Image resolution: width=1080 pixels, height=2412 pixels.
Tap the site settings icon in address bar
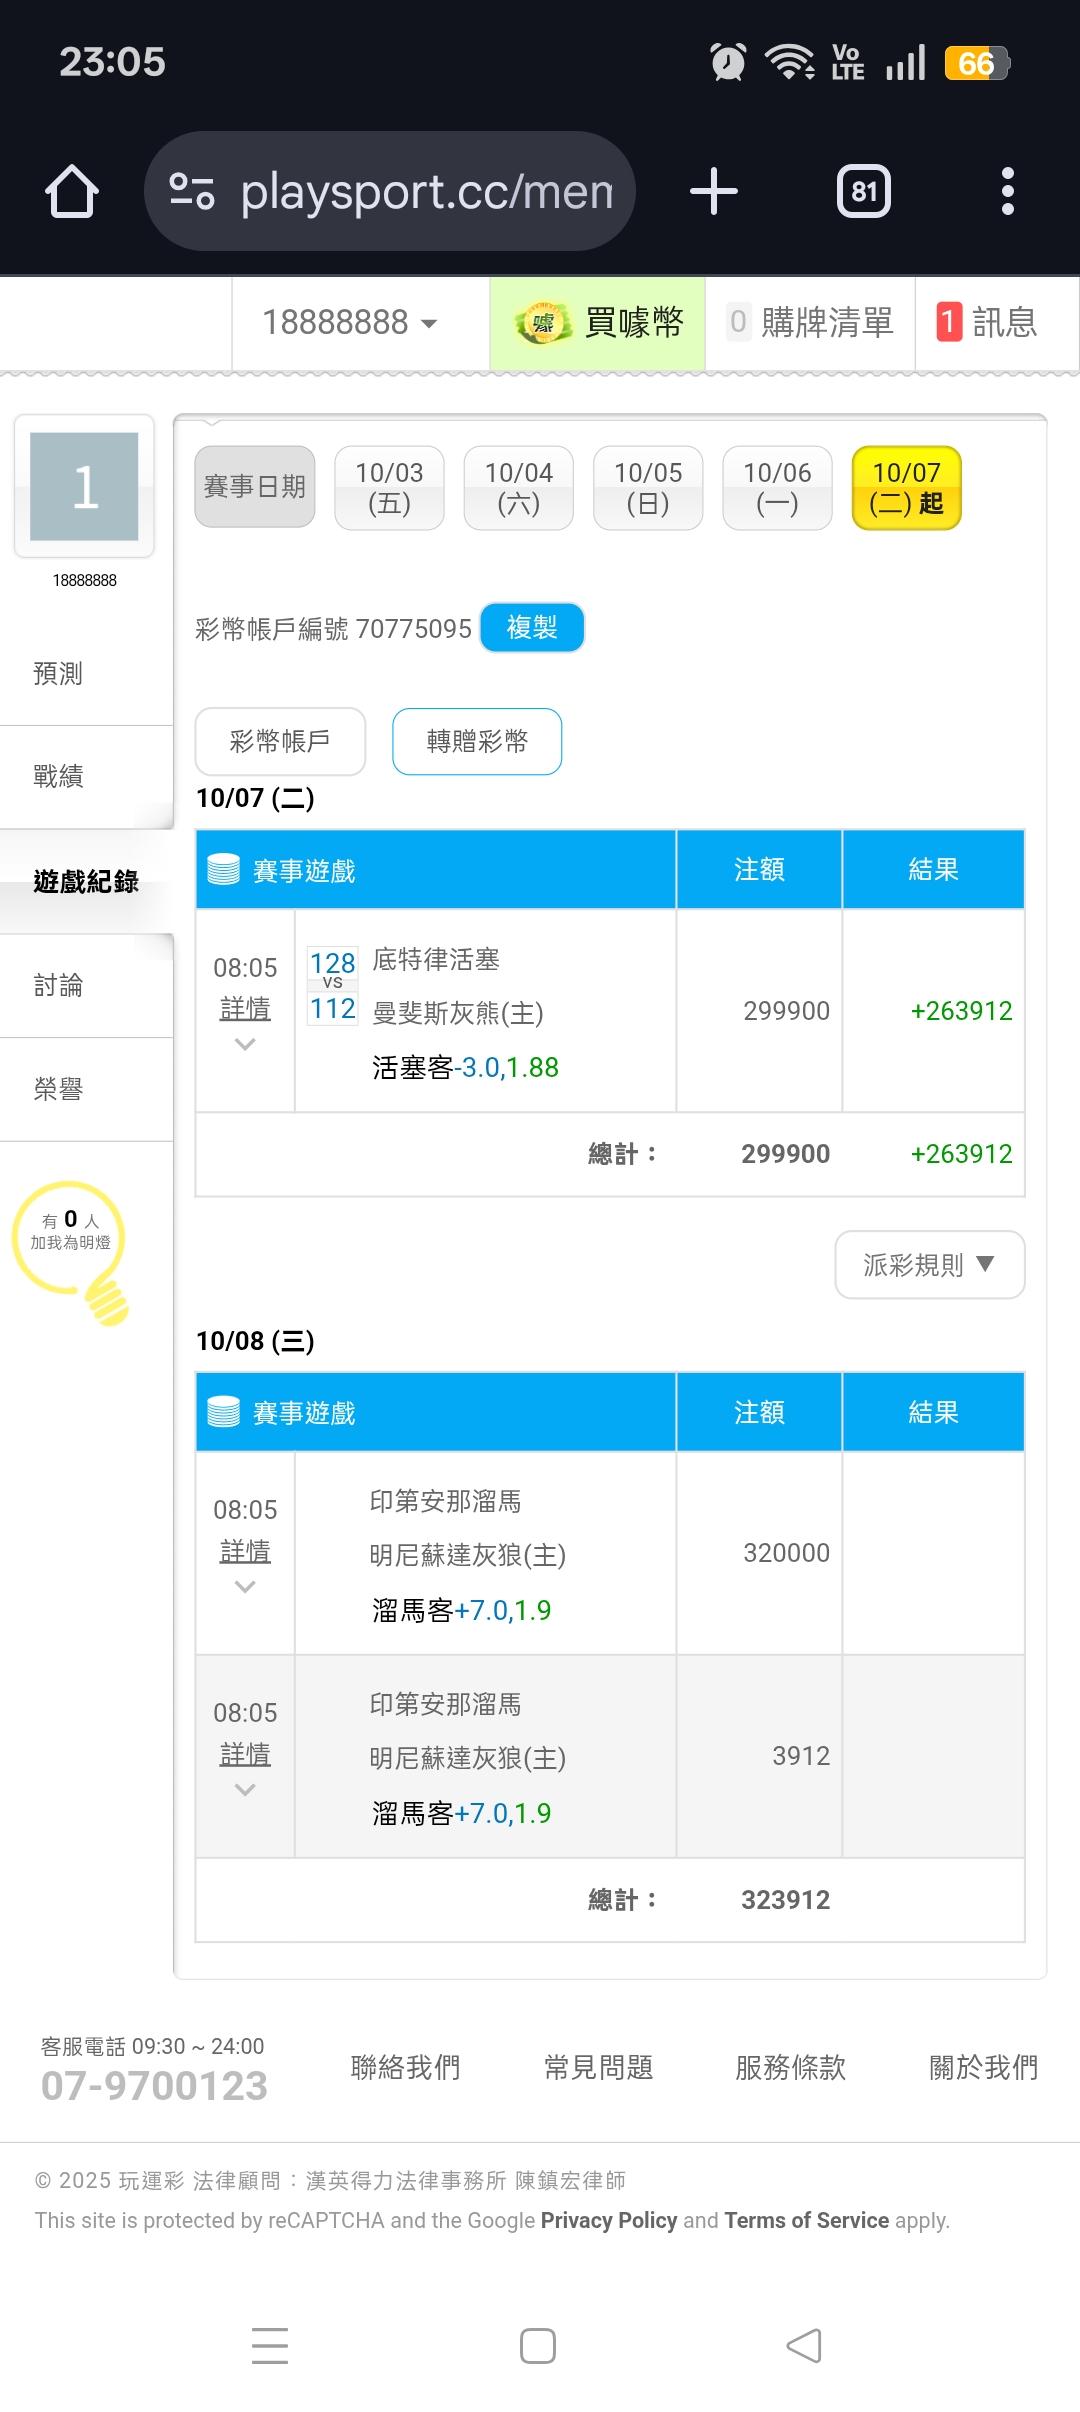tap(192, 191)
